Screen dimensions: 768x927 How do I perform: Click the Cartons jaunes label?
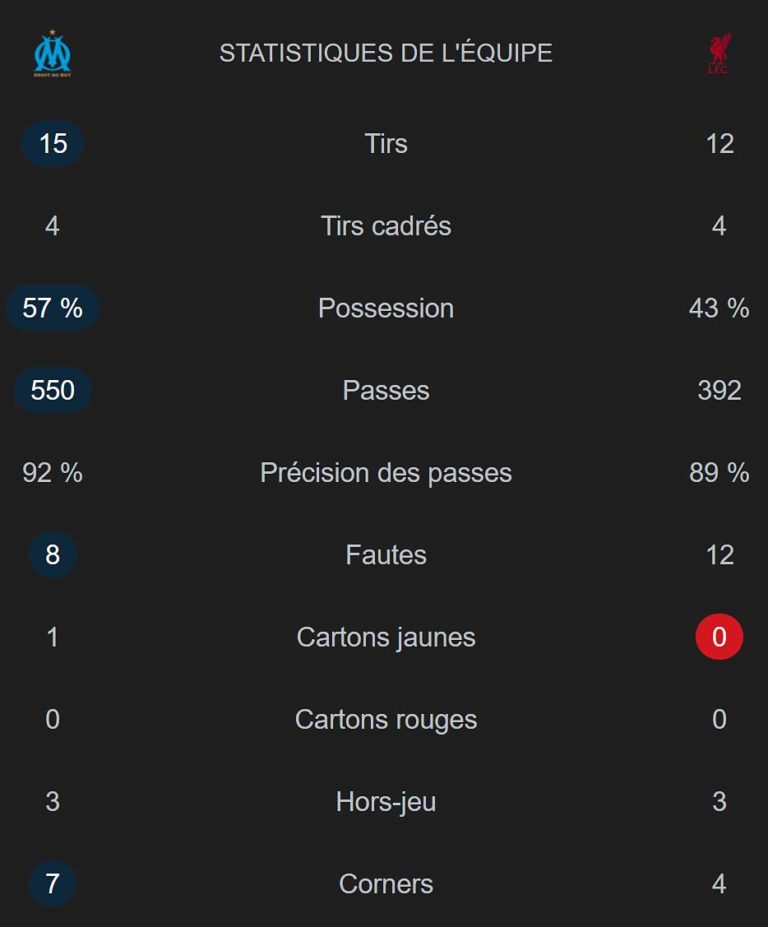[386, 637]
